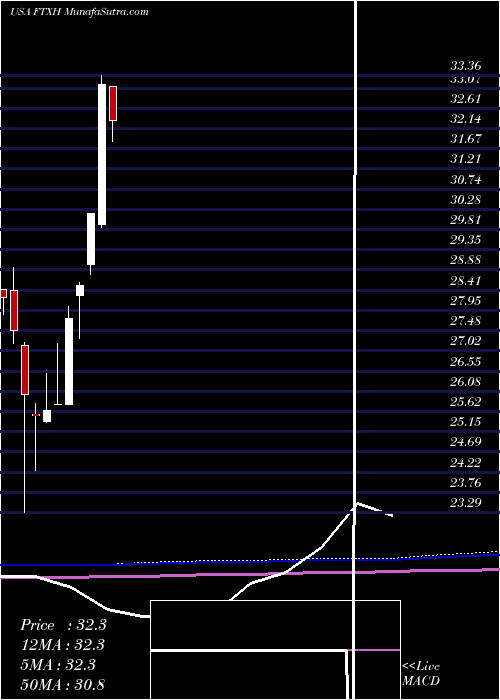Click the 29.81 price axis label

[x=466, y=220]
